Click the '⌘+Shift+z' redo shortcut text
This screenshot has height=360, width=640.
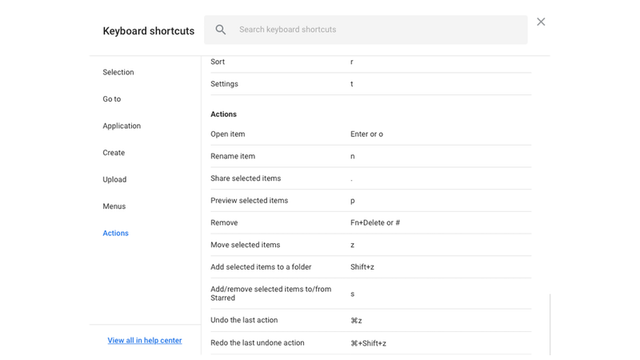coord(368,343)
